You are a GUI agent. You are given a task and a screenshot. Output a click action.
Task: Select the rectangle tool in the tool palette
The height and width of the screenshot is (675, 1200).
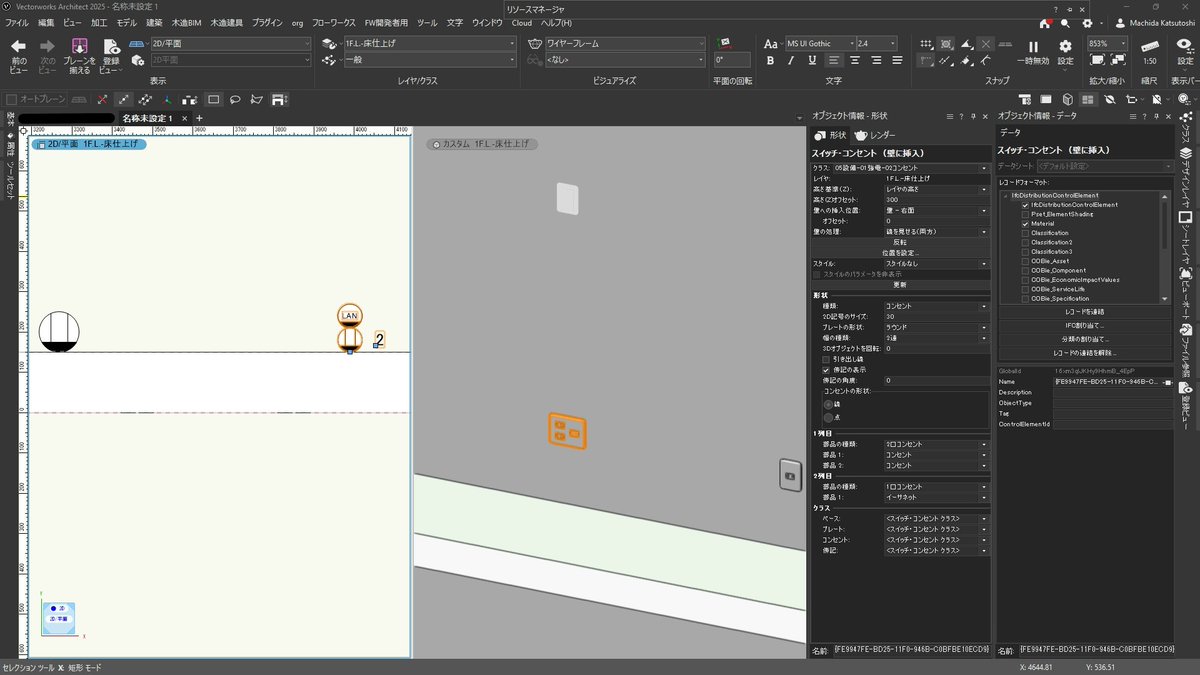213,99
